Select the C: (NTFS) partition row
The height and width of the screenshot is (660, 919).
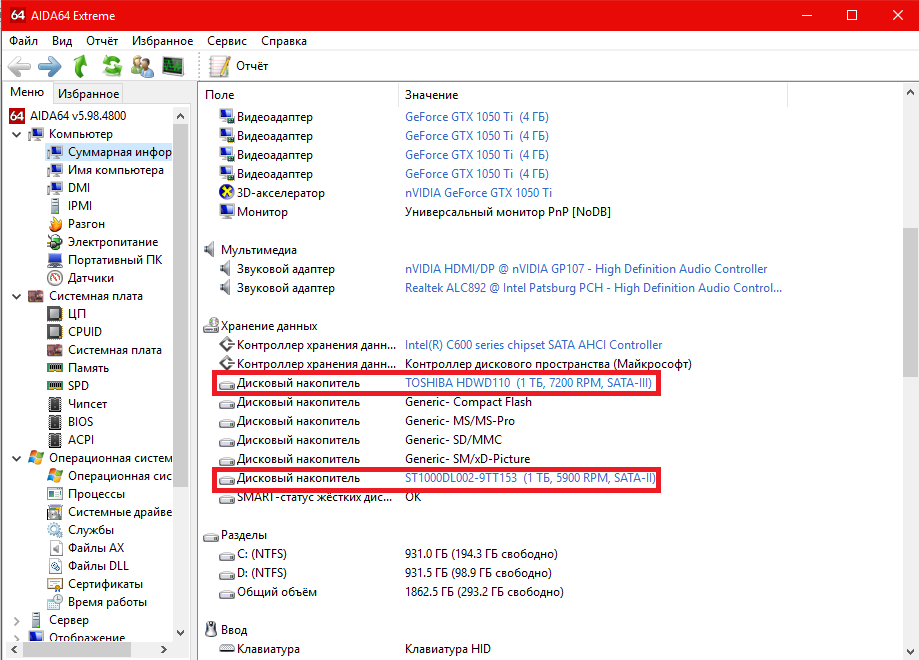[x=388, y=554]
